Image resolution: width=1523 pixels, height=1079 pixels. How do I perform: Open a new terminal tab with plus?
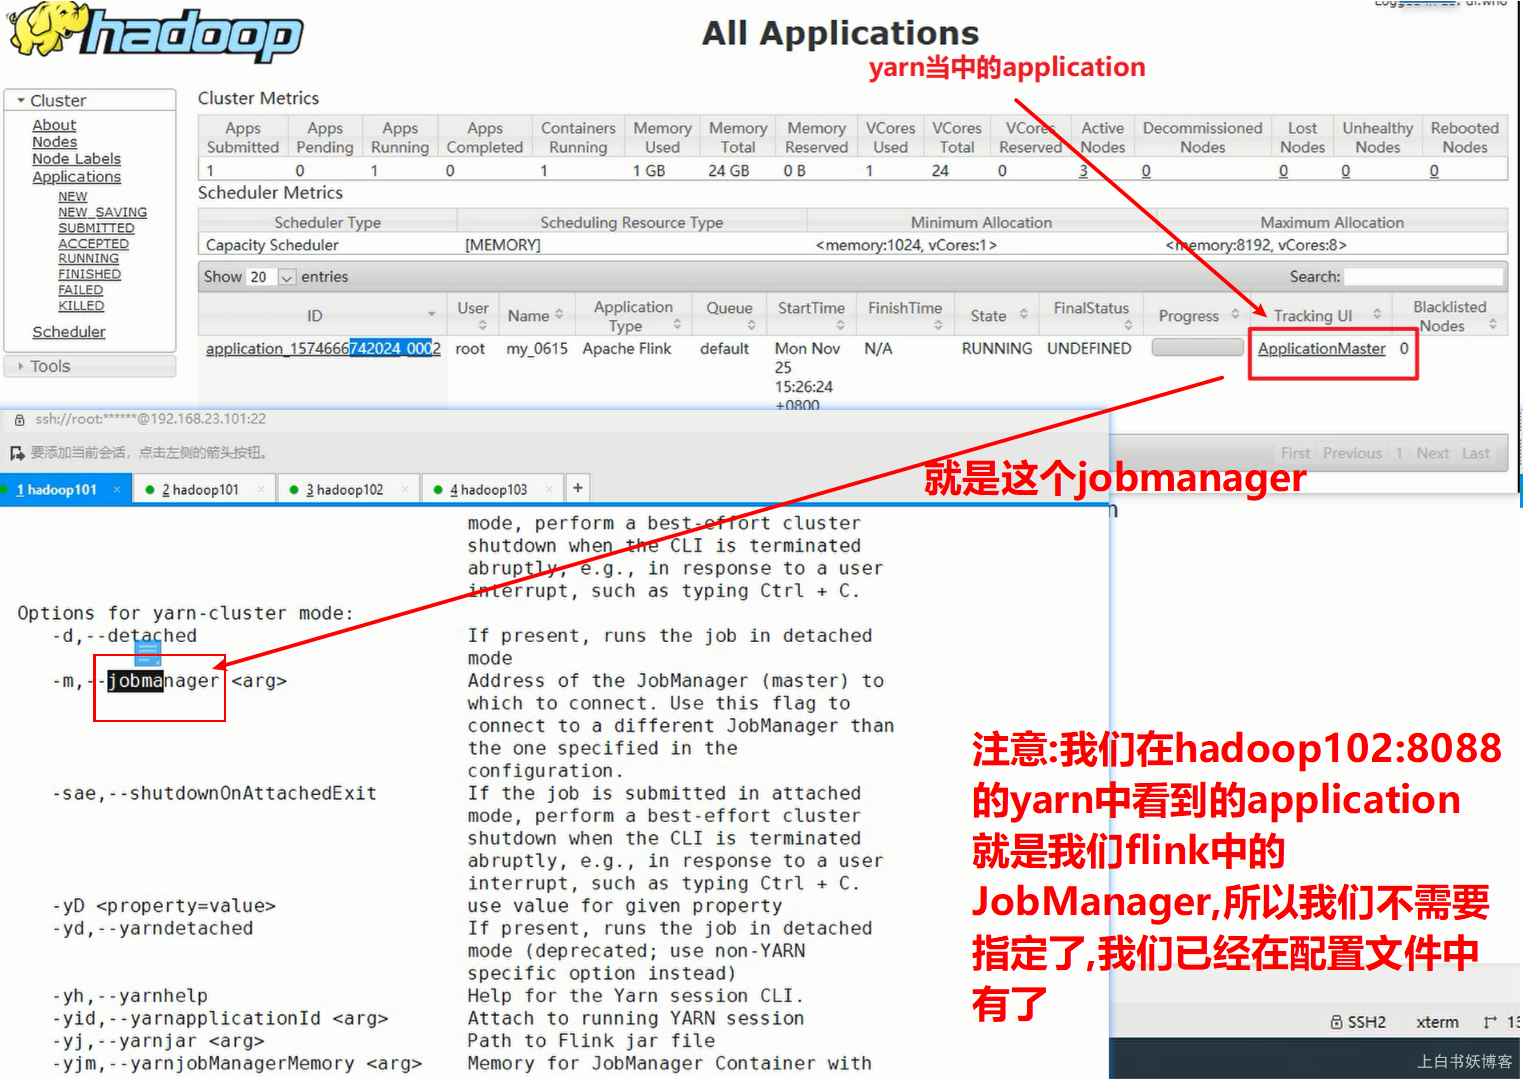[577, 488]
